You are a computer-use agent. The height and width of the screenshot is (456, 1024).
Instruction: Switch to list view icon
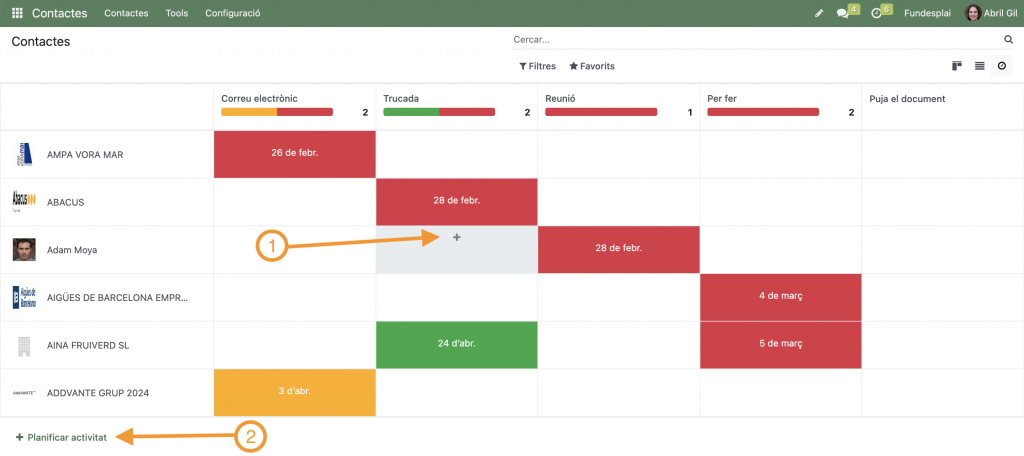tap(979, 66)
